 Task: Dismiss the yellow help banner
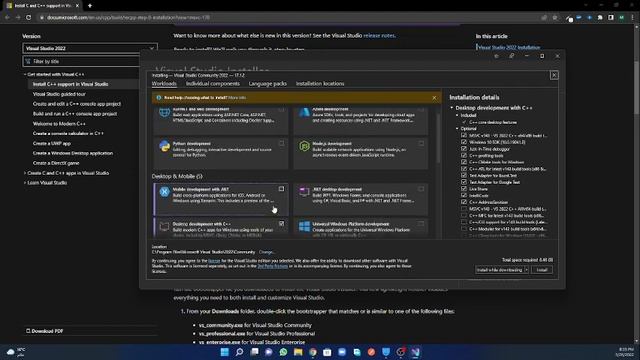[x=434, y=98]
